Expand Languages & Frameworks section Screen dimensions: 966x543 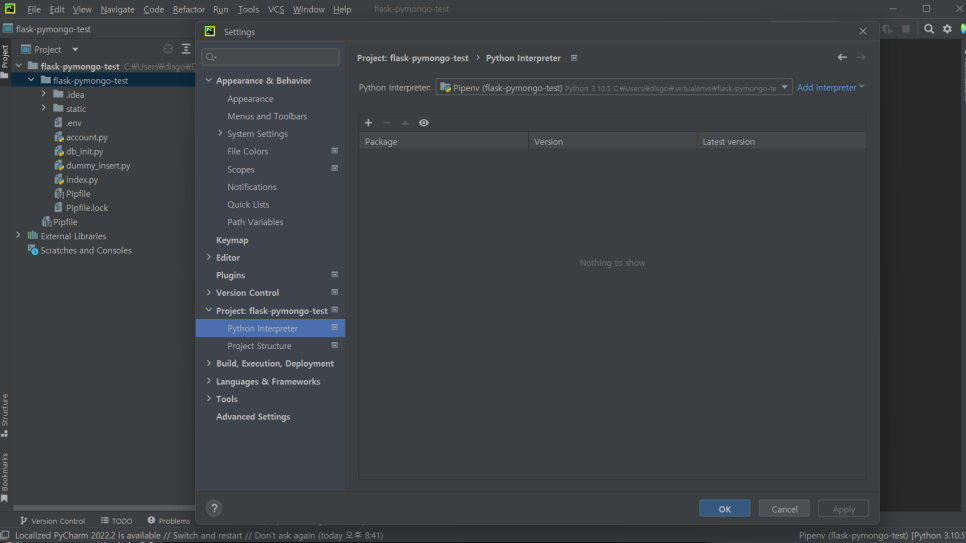tap(209, 381)
